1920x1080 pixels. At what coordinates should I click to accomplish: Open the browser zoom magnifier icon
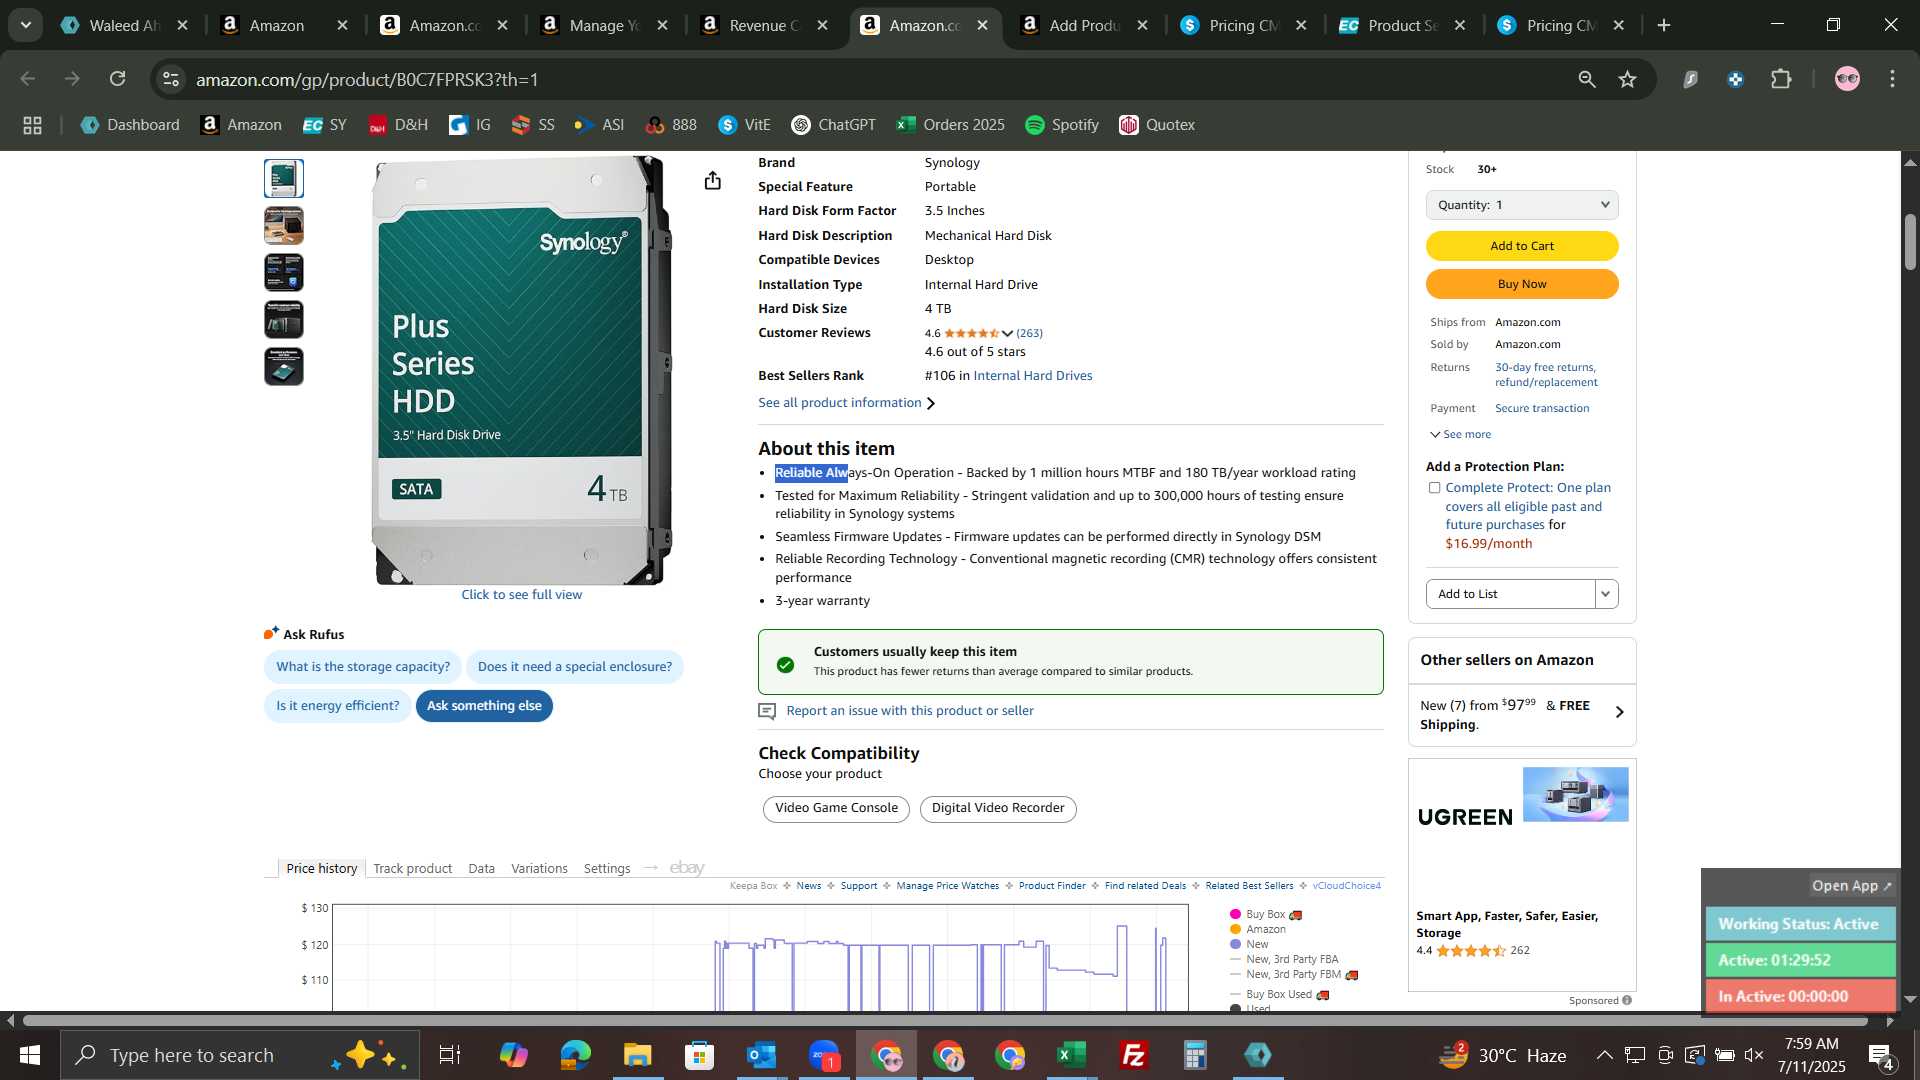1587,79
